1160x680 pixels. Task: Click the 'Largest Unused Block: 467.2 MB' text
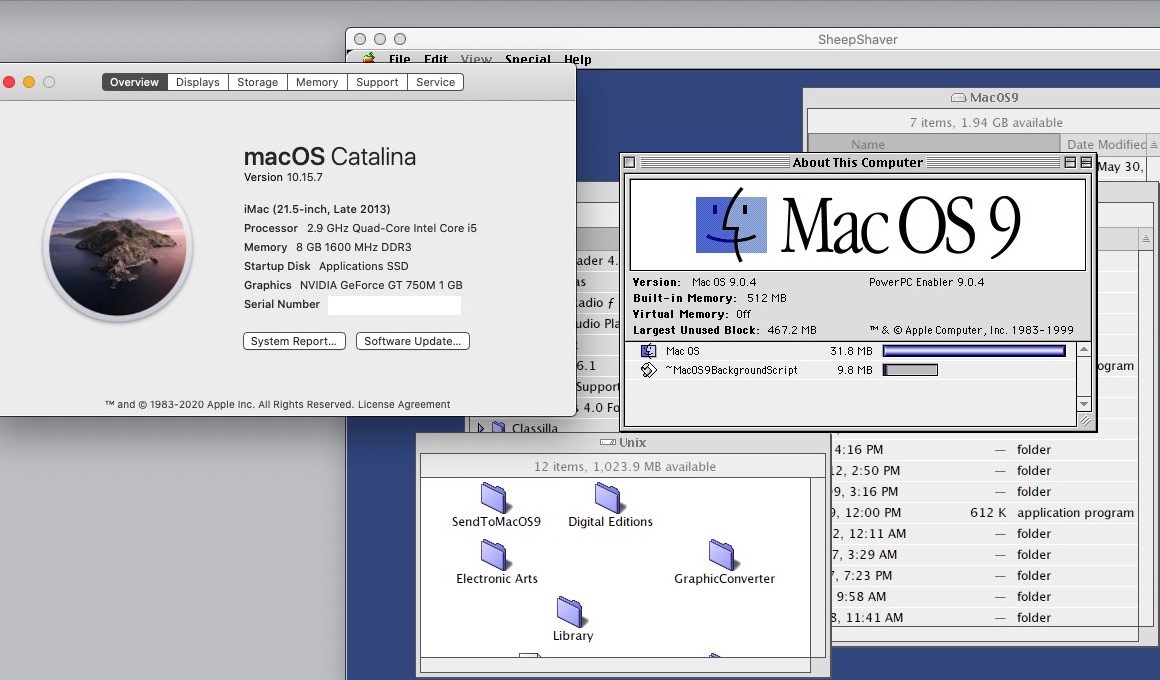[724, 330]
